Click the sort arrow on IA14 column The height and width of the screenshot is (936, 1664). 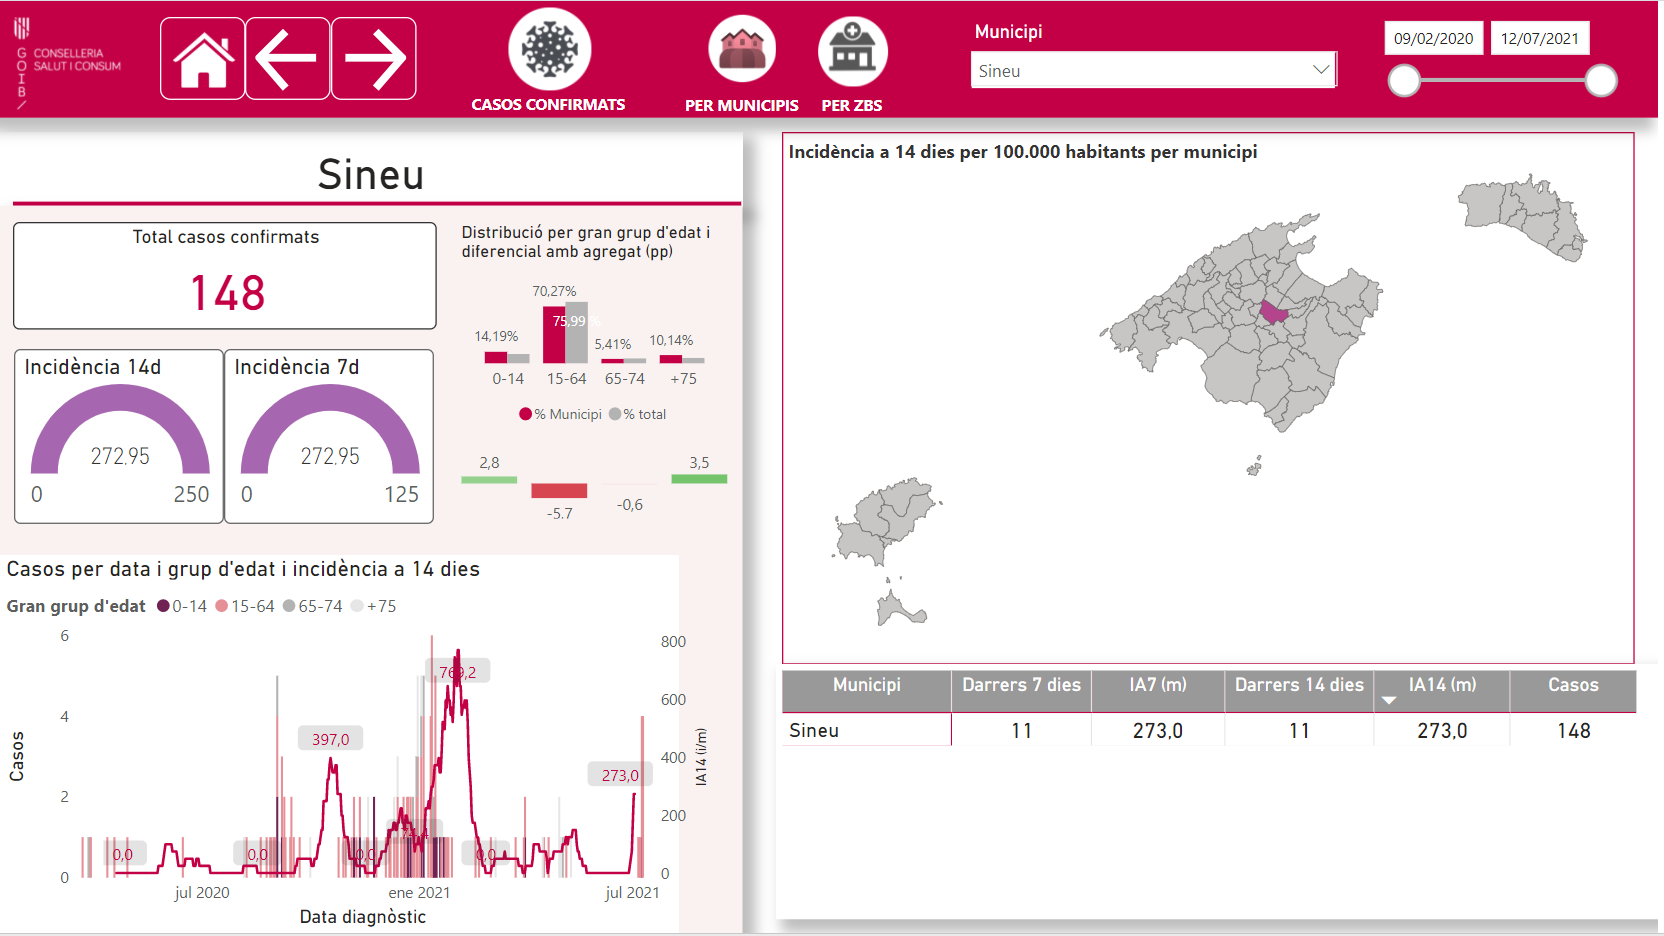point(1388,700)
